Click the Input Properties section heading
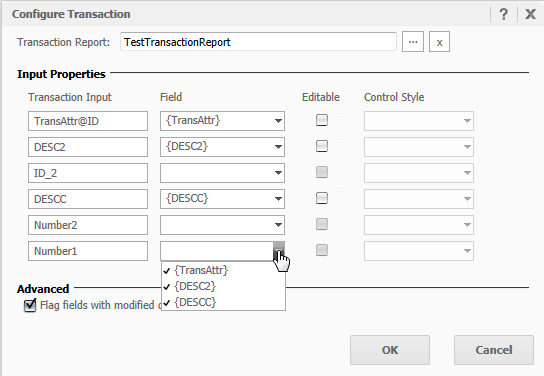This screenshot has width=544, height=376. tap(61, 74)
